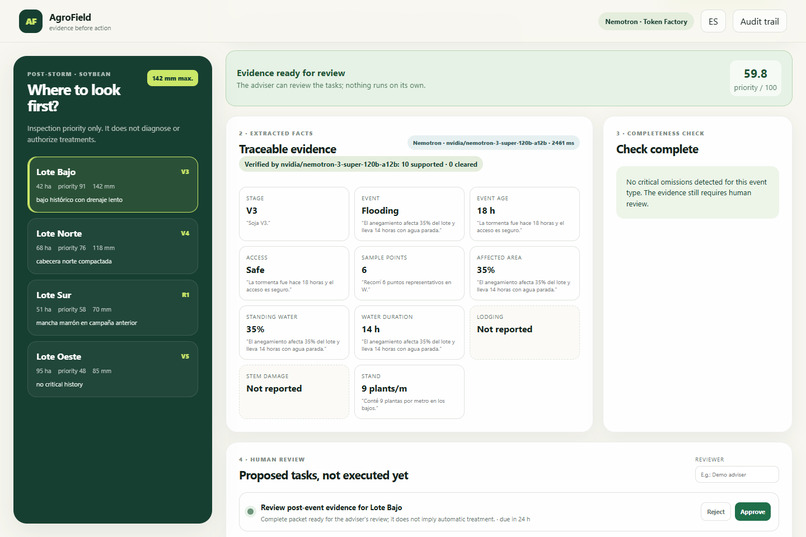Open the Access Safe fact card
The width and height of the screenshot is (806, 537).
pos(294,273)
